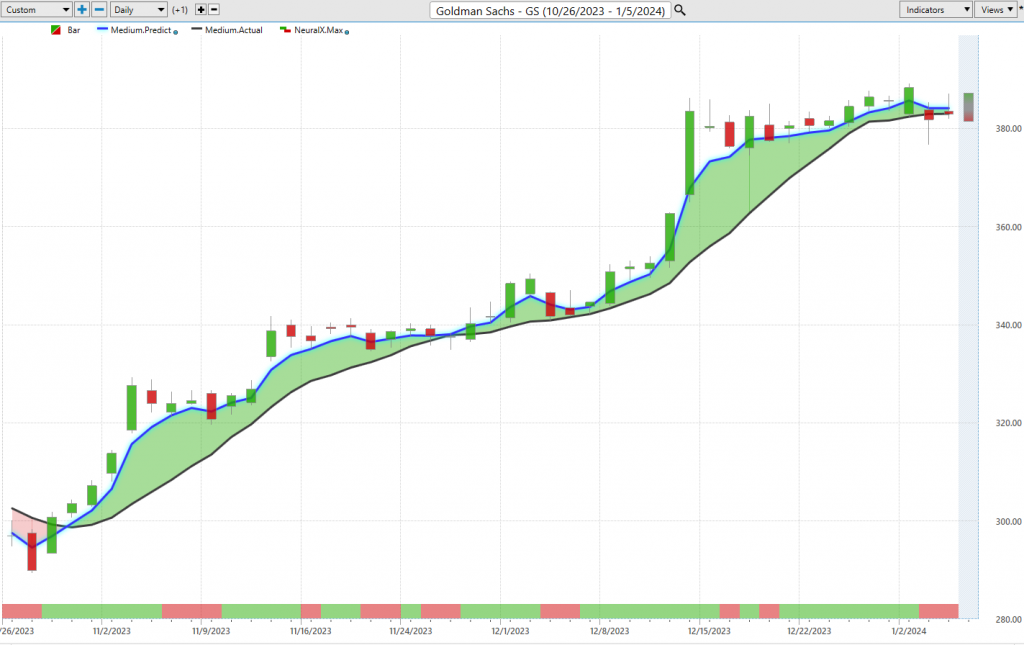
Task: Open the Daily interval dropdown
Action: click(138, 10)
